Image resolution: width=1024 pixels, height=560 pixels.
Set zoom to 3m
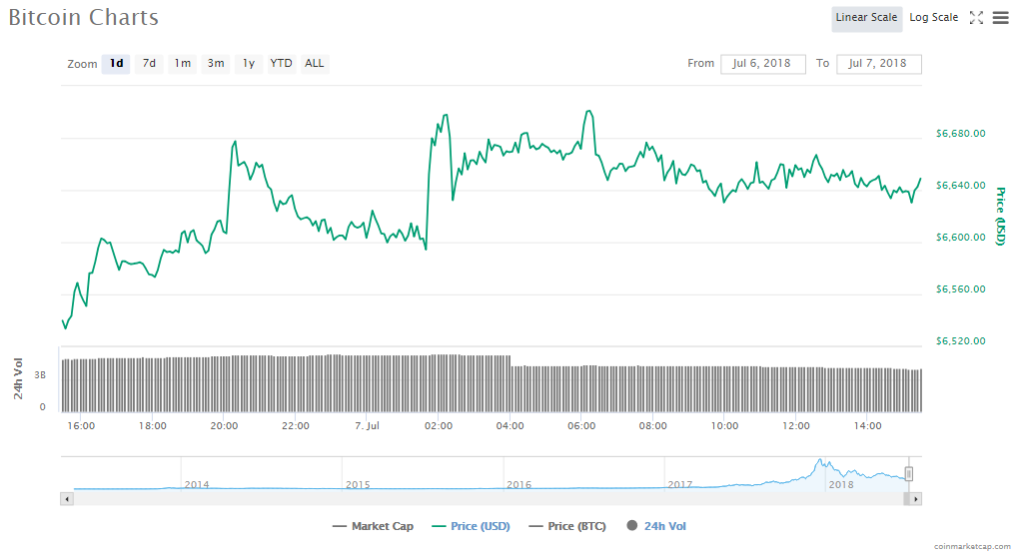(215, 64)
